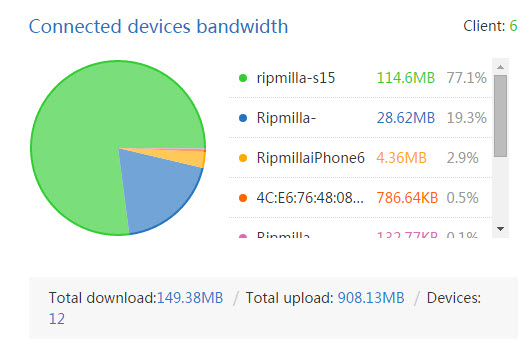Screen dimensions: 532x361
Task: Click the 114.6MB usage value
Action: 406,78
